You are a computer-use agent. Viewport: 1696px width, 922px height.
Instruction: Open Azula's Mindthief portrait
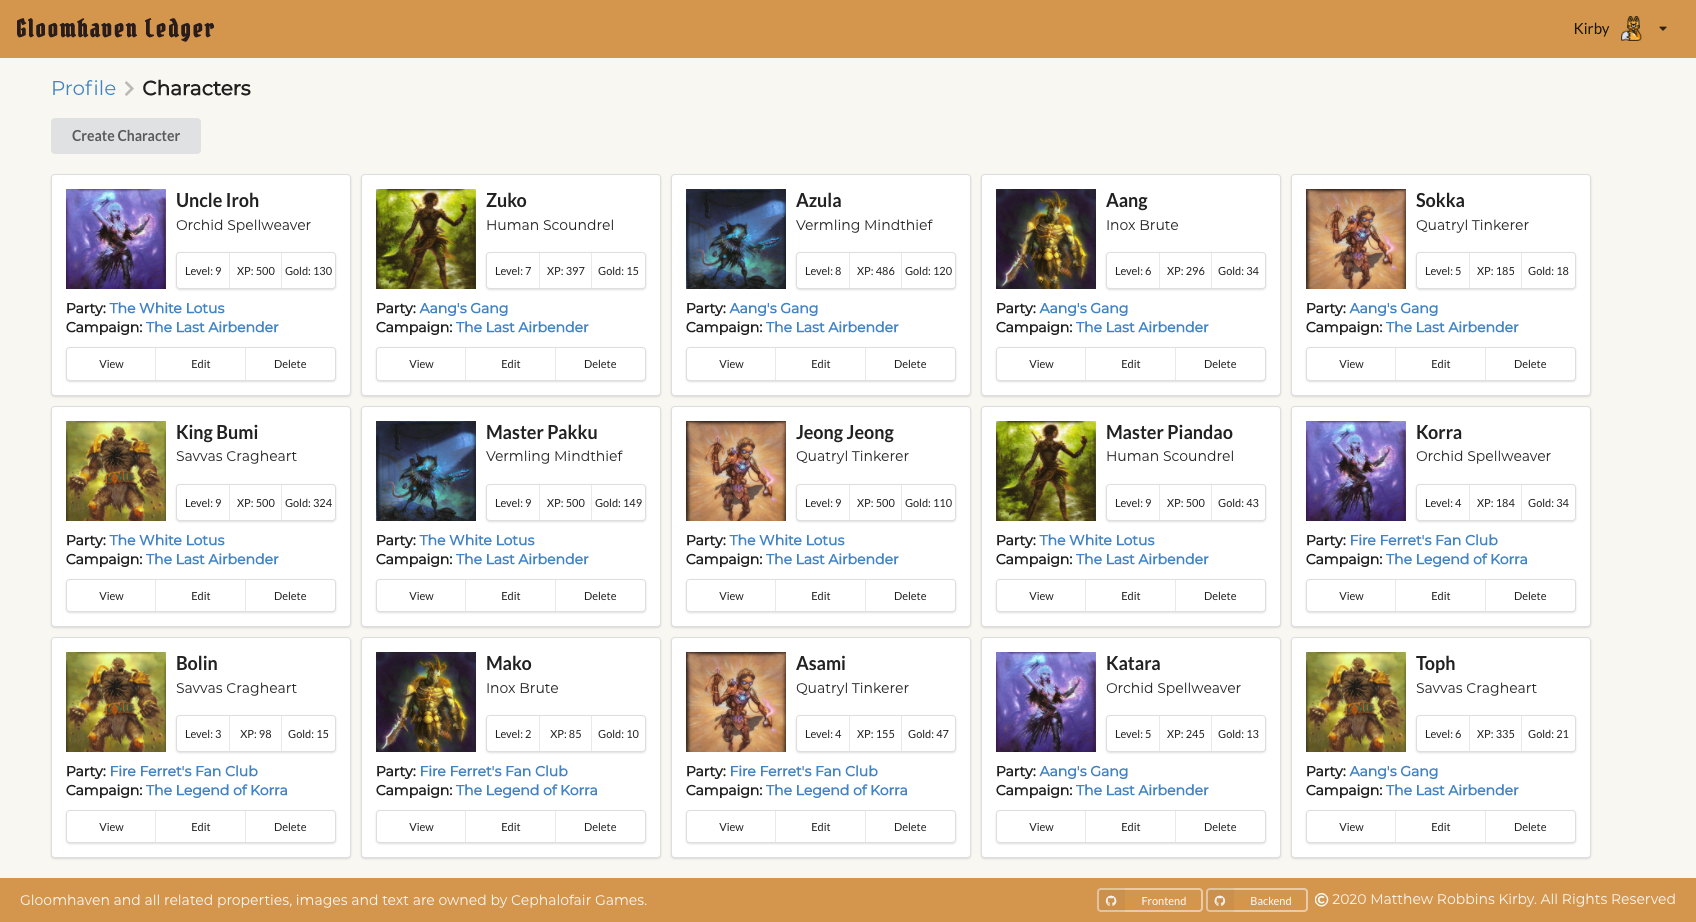tap(736, 239)
